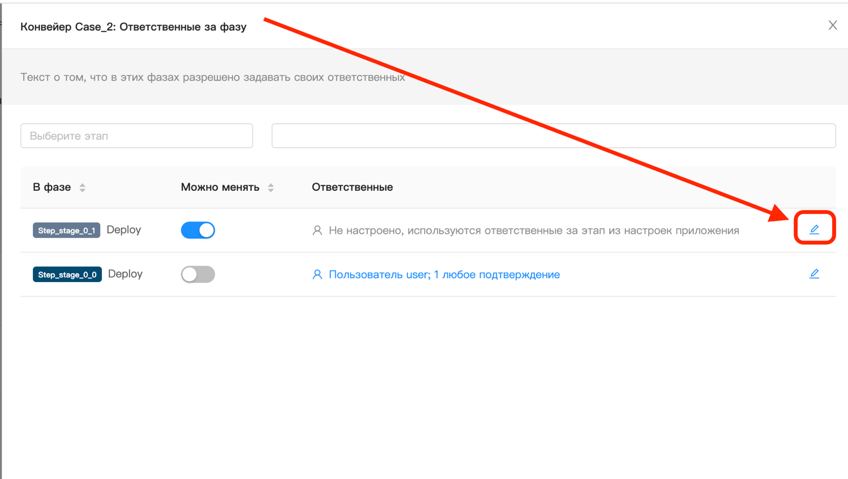This screenshot has height=479, width=848.
Task: Disable Можно менять toggle for Step_stage_0_1
Action: coord(198,230)
